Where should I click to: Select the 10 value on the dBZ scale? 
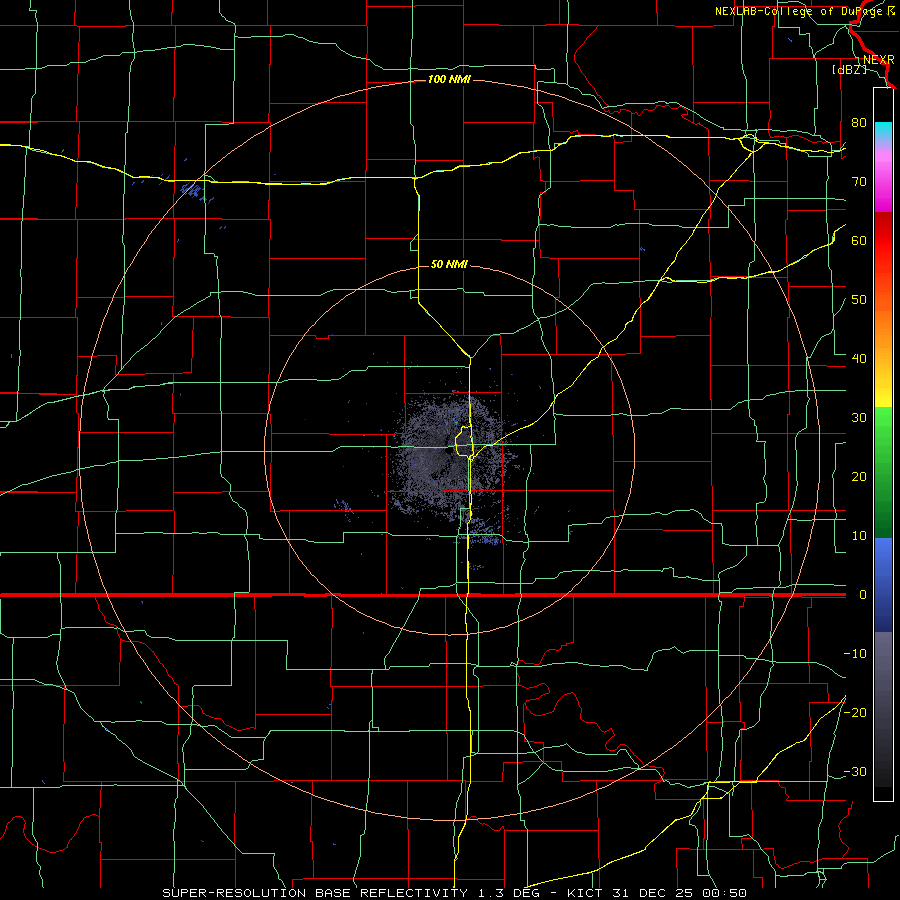(x=859, y=536)
